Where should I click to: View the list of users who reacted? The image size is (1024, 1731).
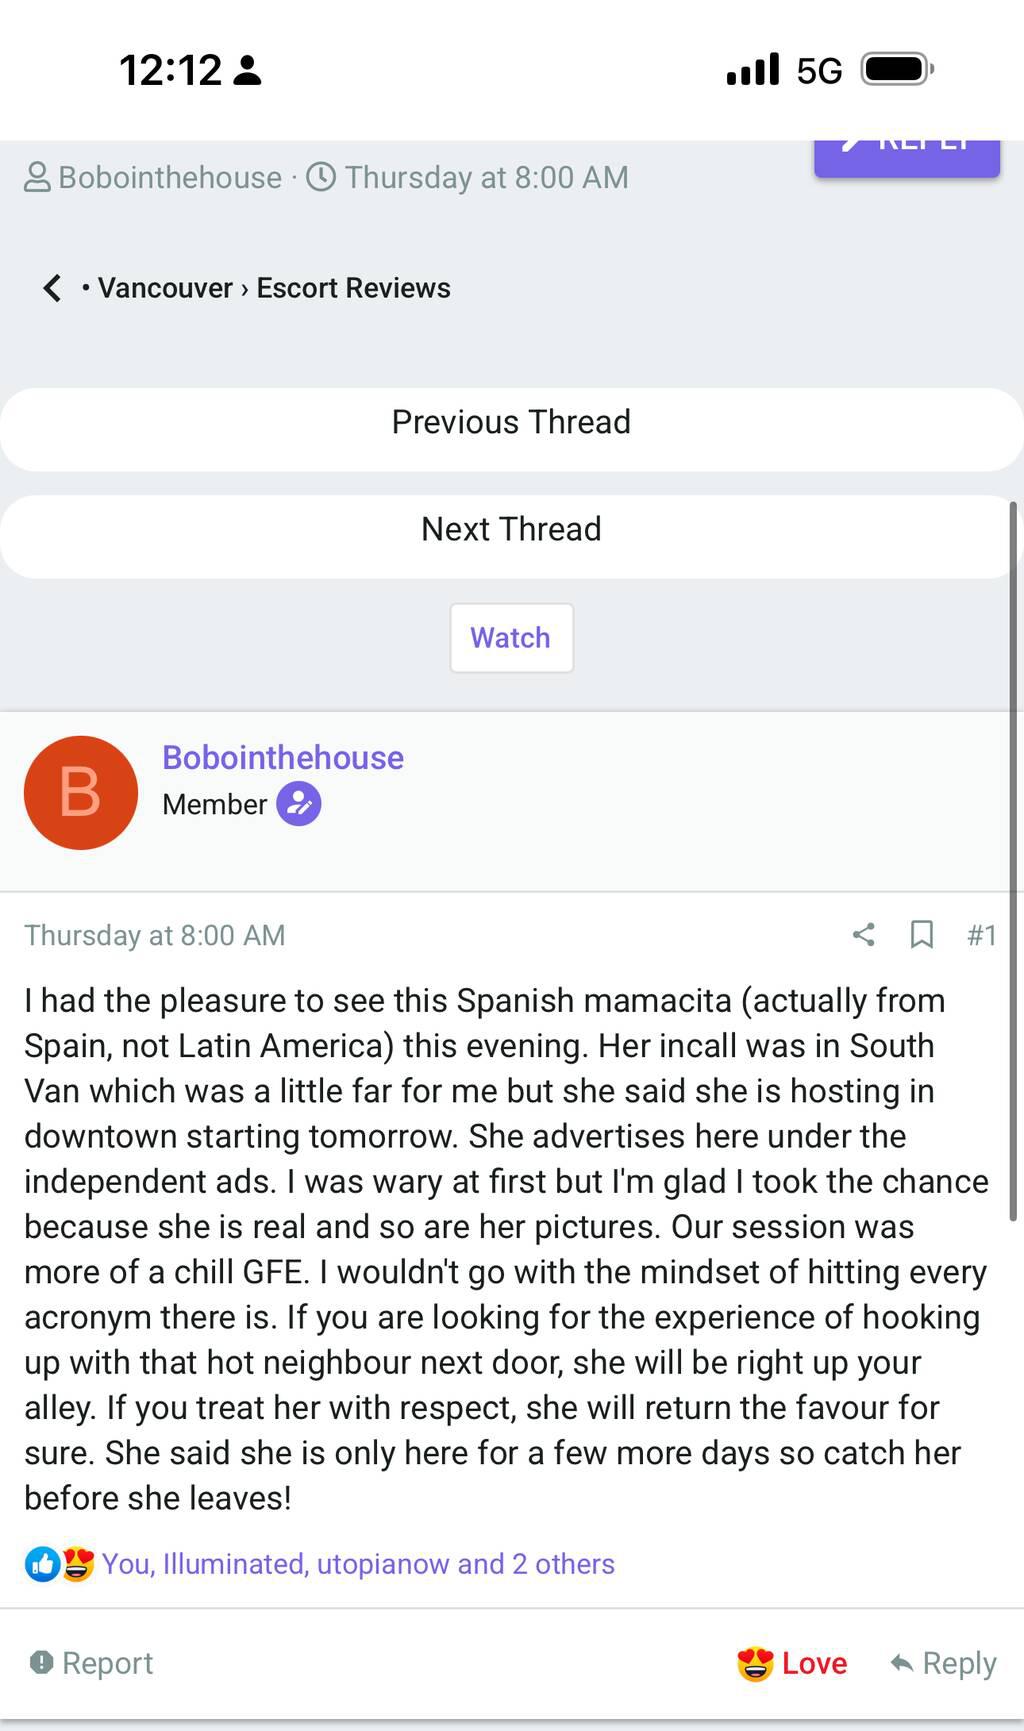358,1564
